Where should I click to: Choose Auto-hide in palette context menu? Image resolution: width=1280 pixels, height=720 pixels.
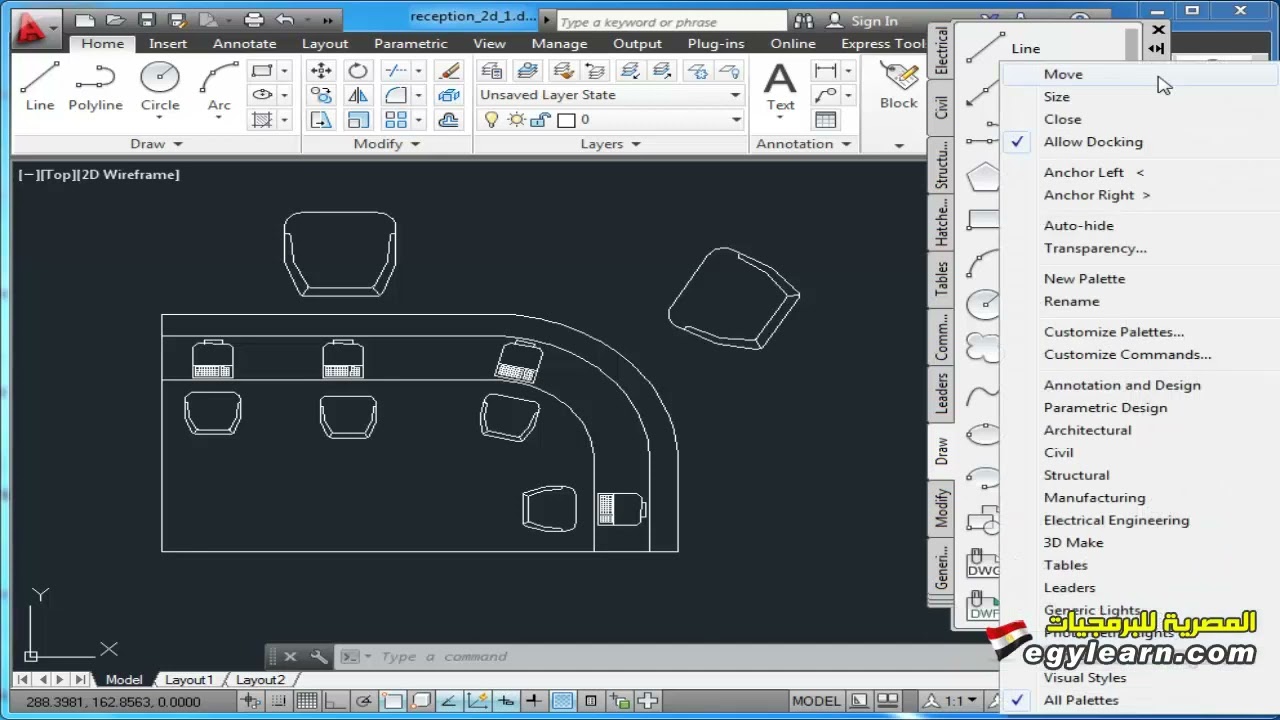[x=1078, y=226]
